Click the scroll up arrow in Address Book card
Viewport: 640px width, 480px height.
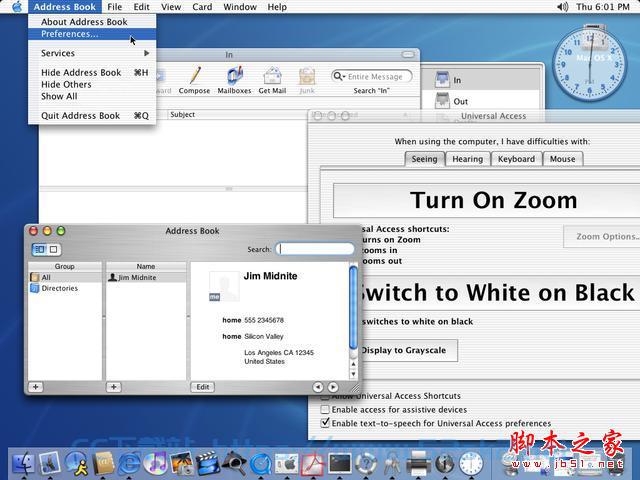pos(353,364)
